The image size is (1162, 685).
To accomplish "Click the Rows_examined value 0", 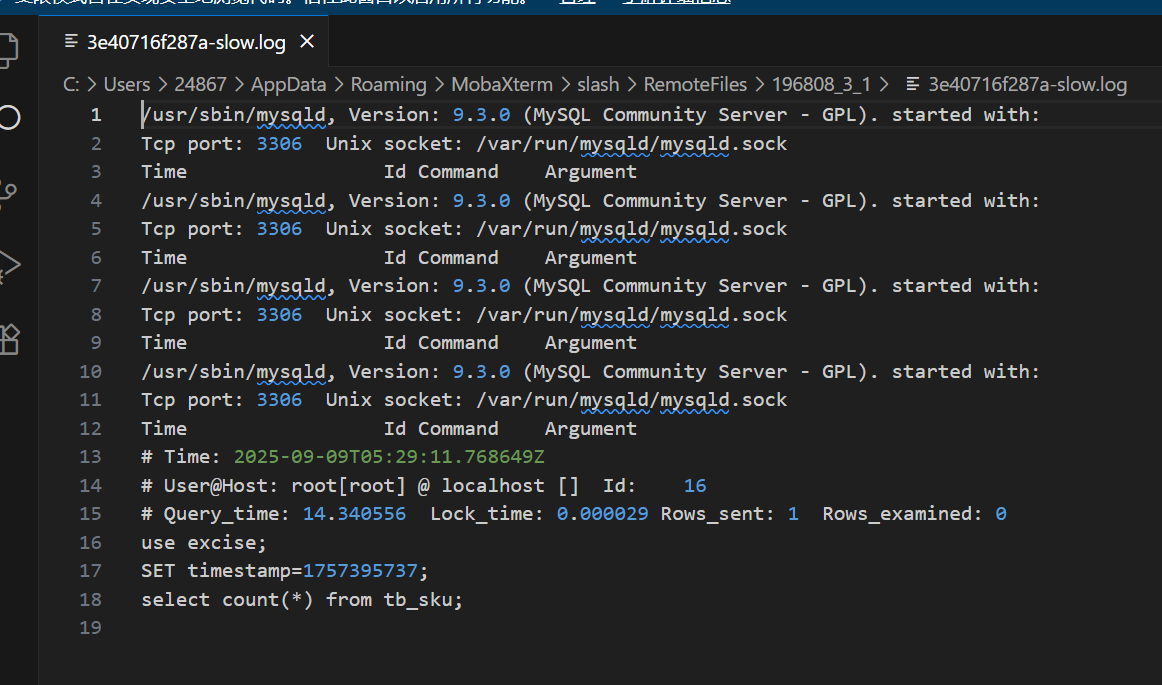I will pos(1000,514).
